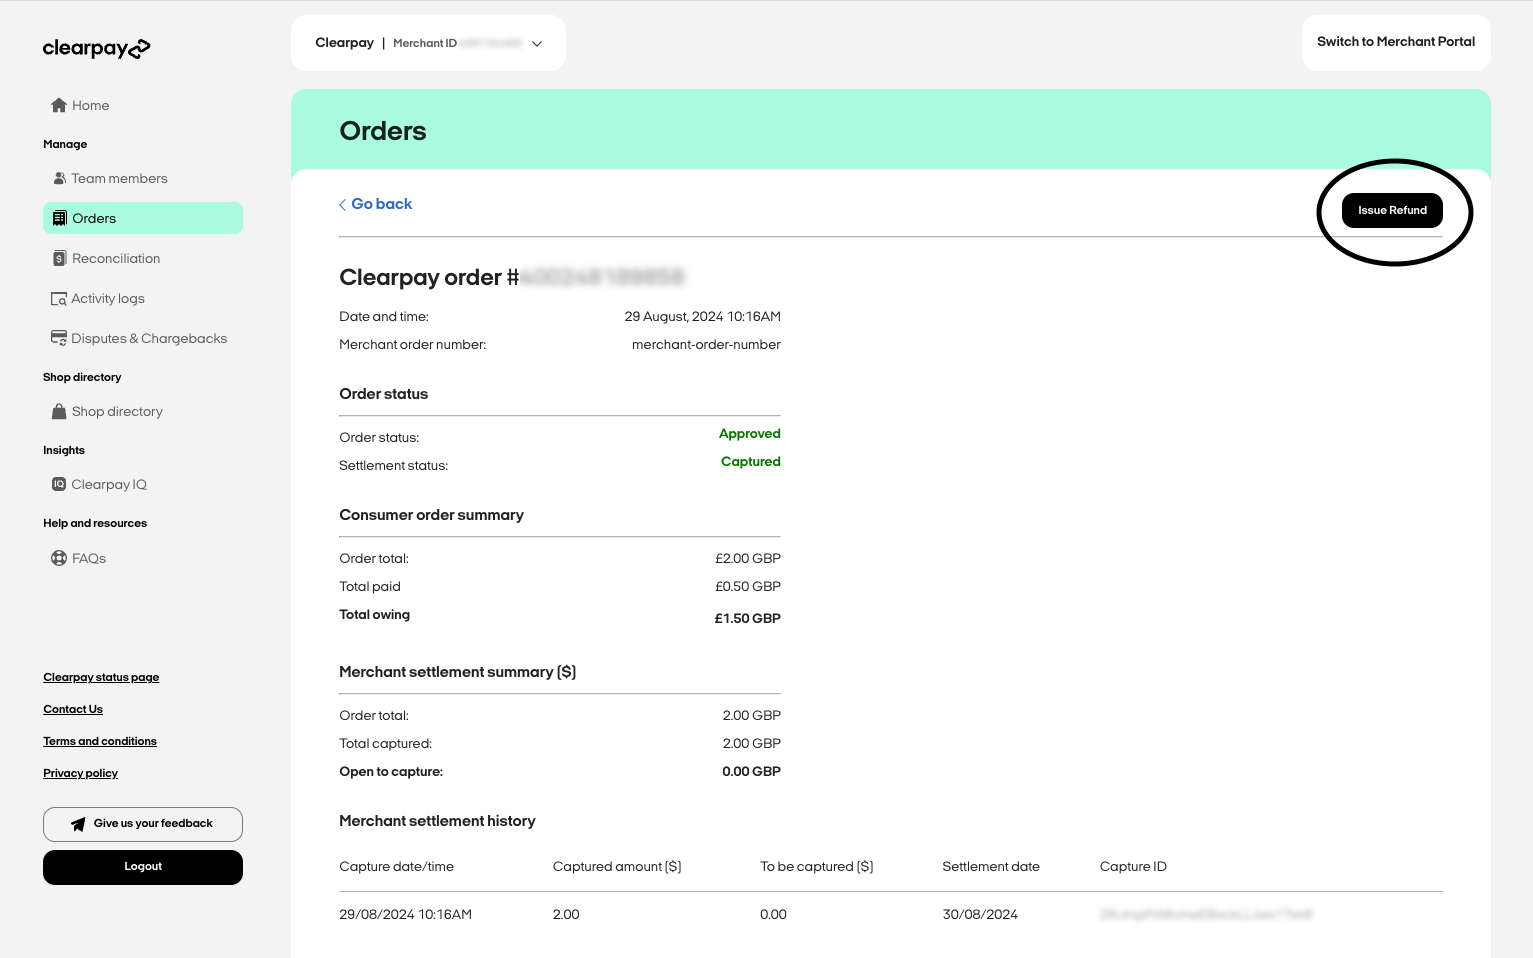The width and height of the screenshot is (1533, 958).
Task: Click the Home house icon
Action: (59, 105)
